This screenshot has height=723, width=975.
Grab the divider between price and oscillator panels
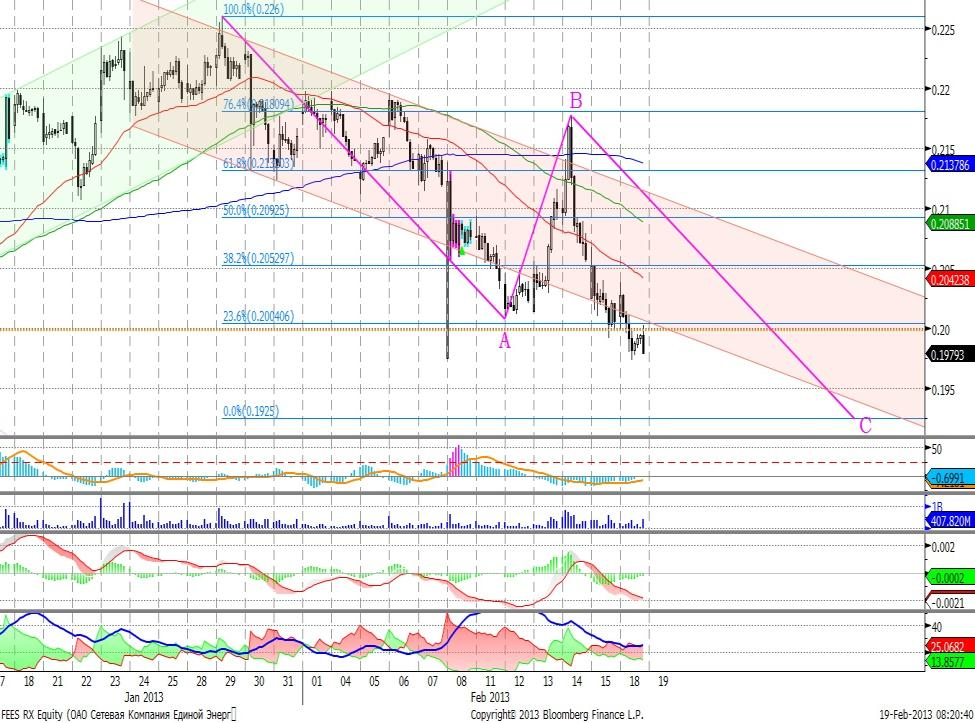tap(487, 438)
